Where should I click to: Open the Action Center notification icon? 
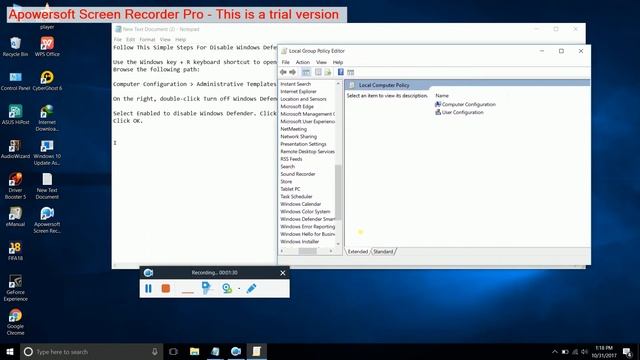point(627,351)
